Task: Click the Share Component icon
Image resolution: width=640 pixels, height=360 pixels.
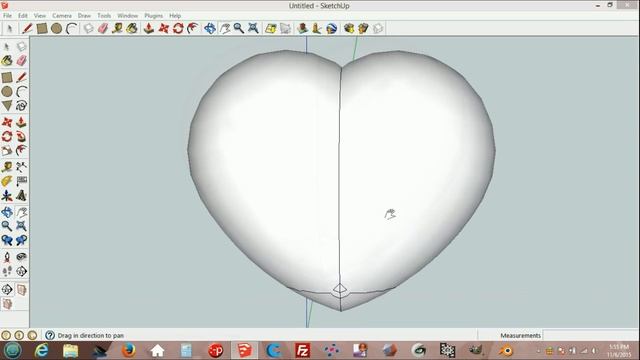Action: click(378, 28)
